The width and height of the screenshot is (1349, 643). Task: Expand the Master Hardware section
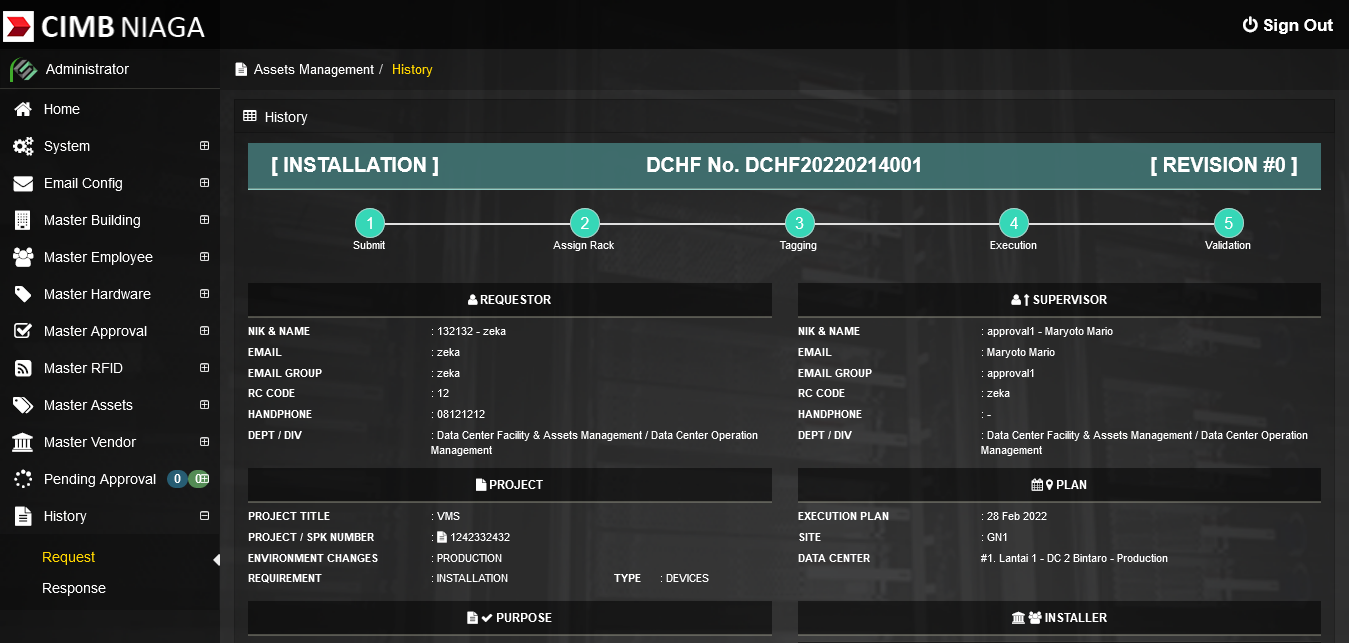(x=204, y=294)
